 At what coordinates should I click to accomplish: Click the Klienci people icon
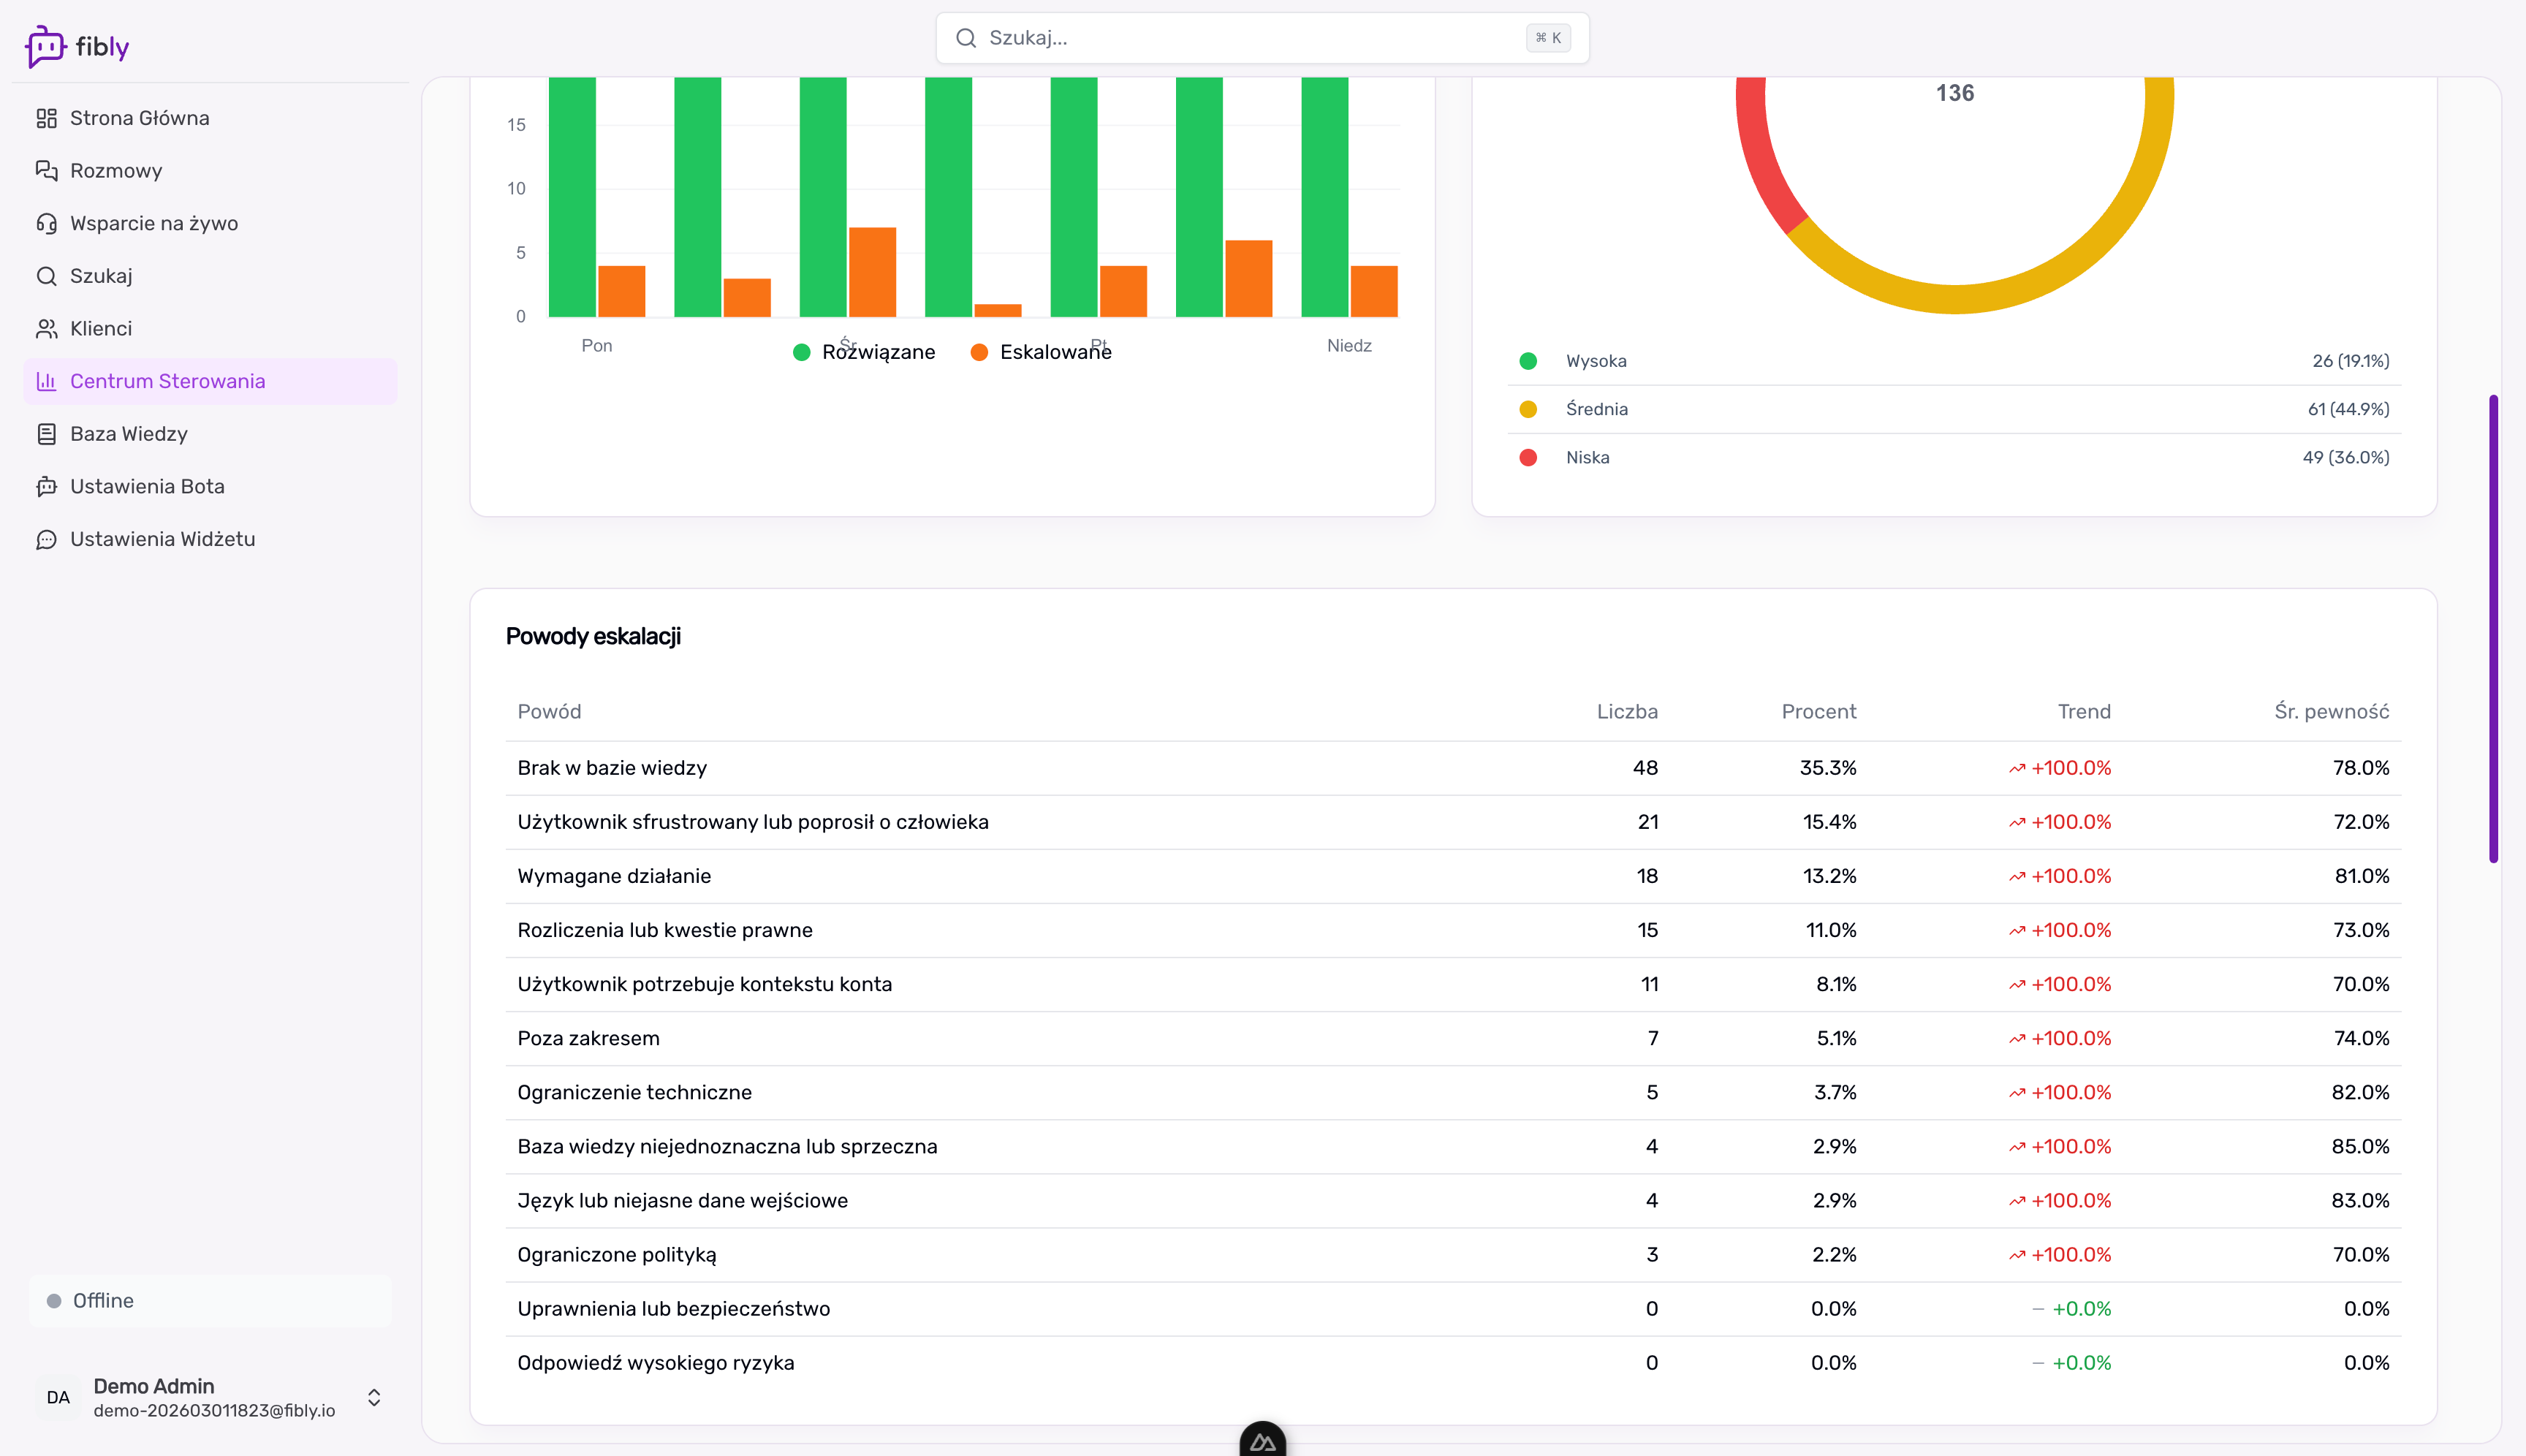46,329
